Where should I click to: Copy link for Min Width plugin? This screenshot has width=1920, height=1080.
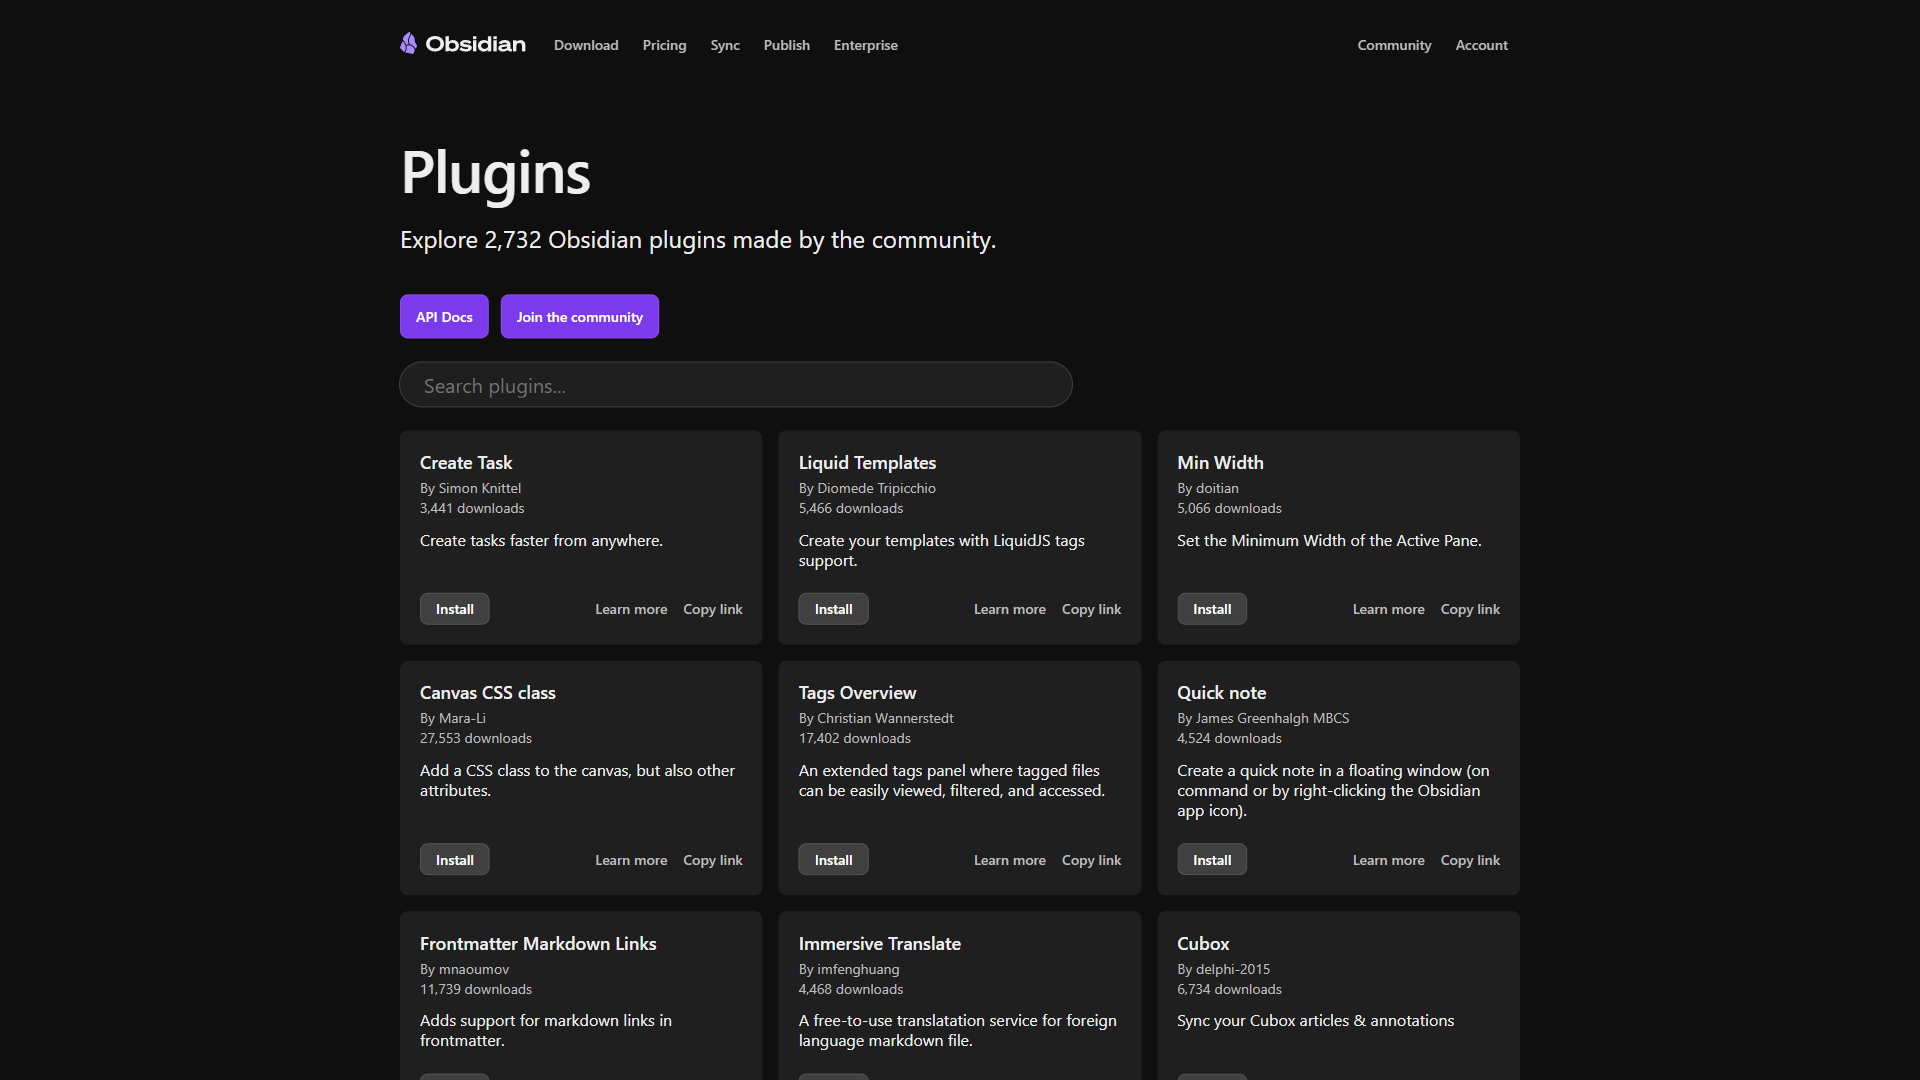click(1470, 609)
